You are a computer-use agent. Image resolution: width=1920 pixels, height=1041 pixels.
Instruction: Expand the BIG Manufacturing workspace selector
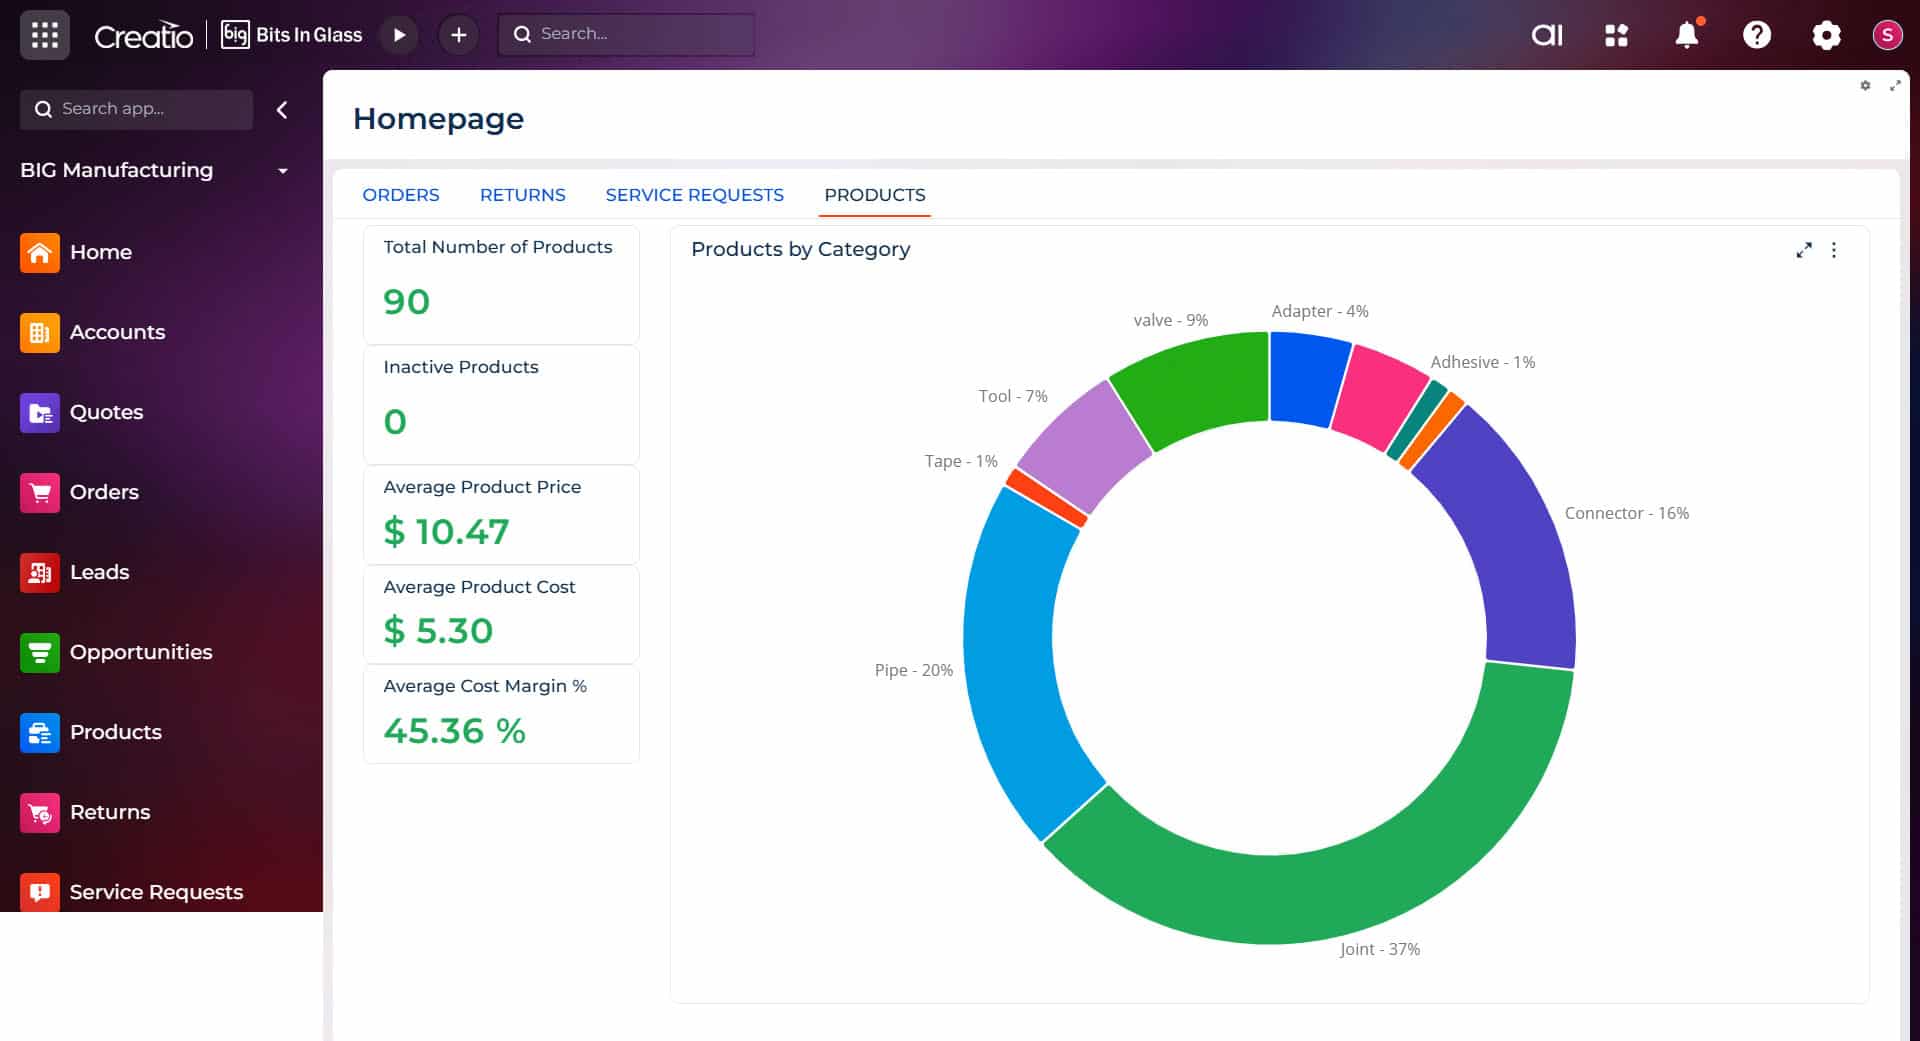(283, 170)
